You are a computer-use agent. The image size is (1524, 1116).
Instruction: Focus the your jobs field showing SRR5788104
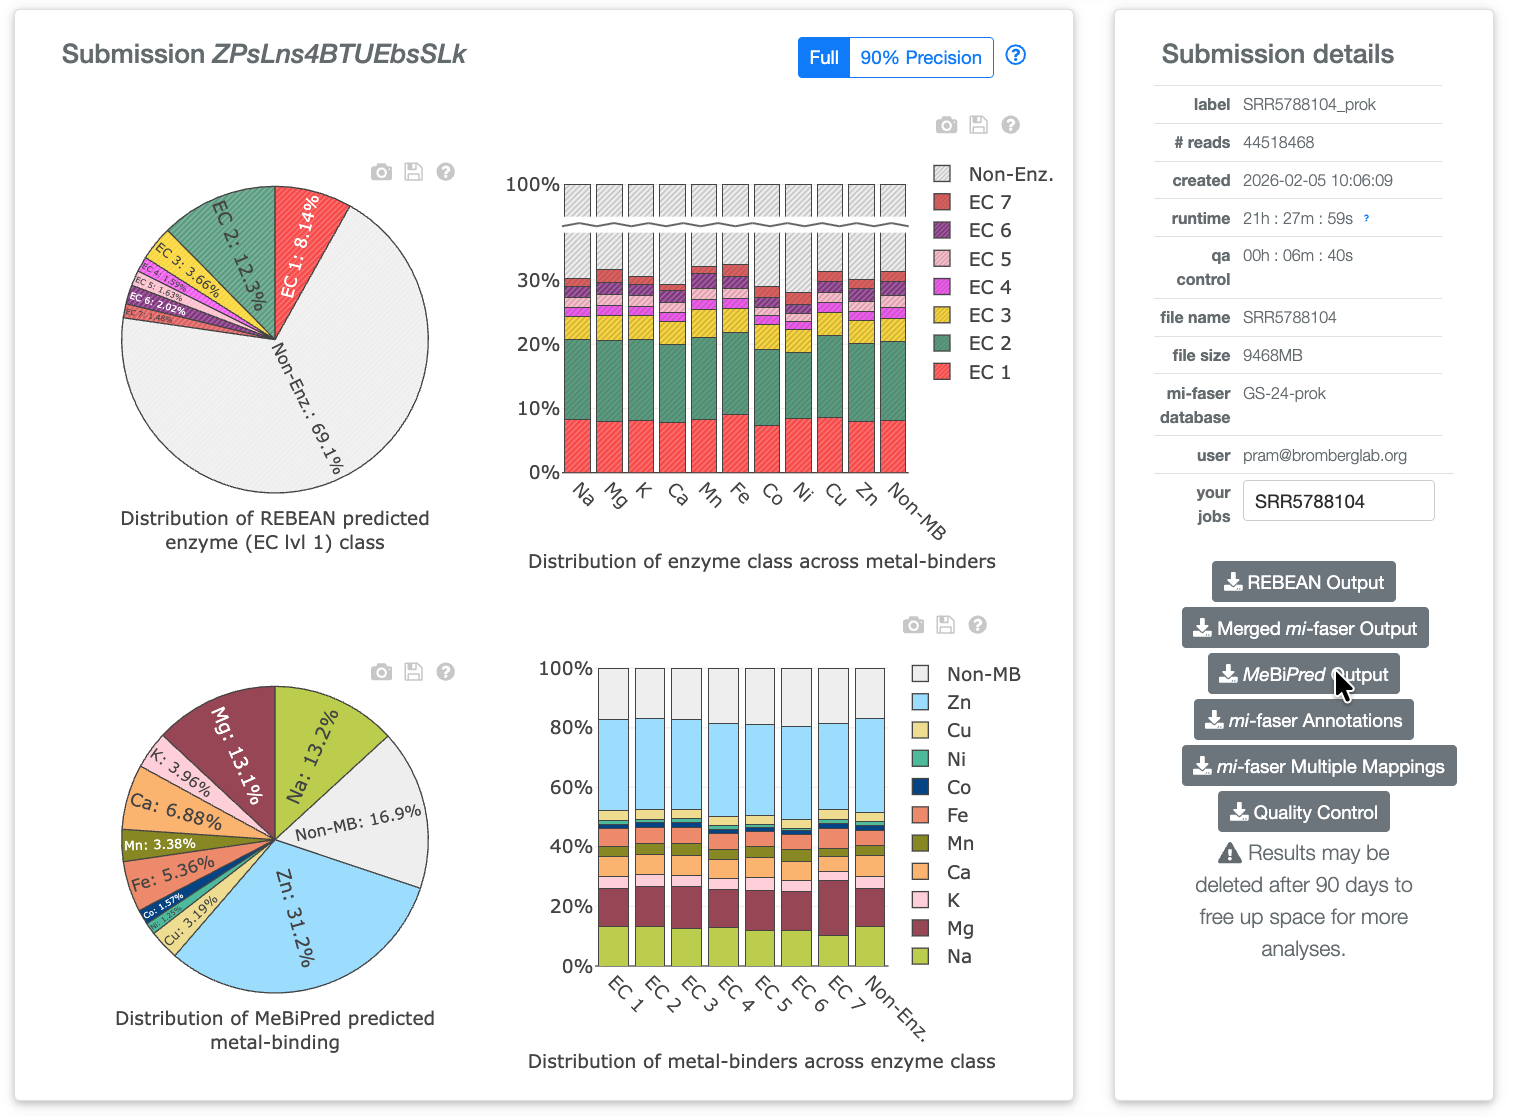[x=1338, y=501]
